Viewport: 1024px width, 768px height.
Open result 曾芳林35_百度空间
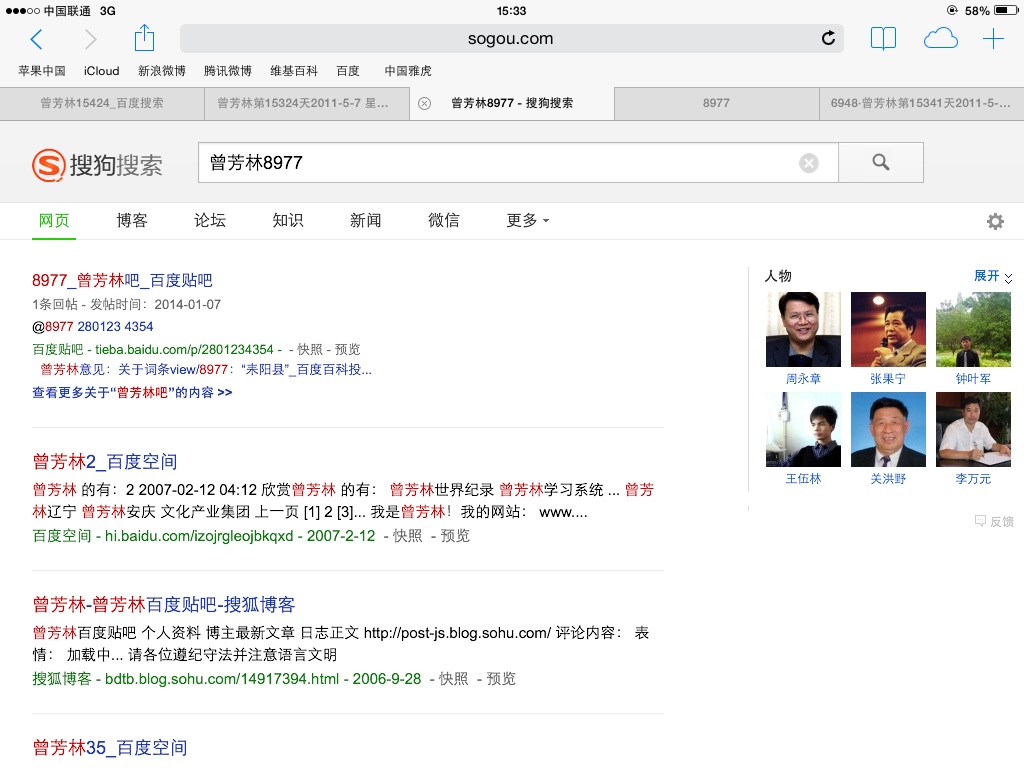click(x=110, y=748)
